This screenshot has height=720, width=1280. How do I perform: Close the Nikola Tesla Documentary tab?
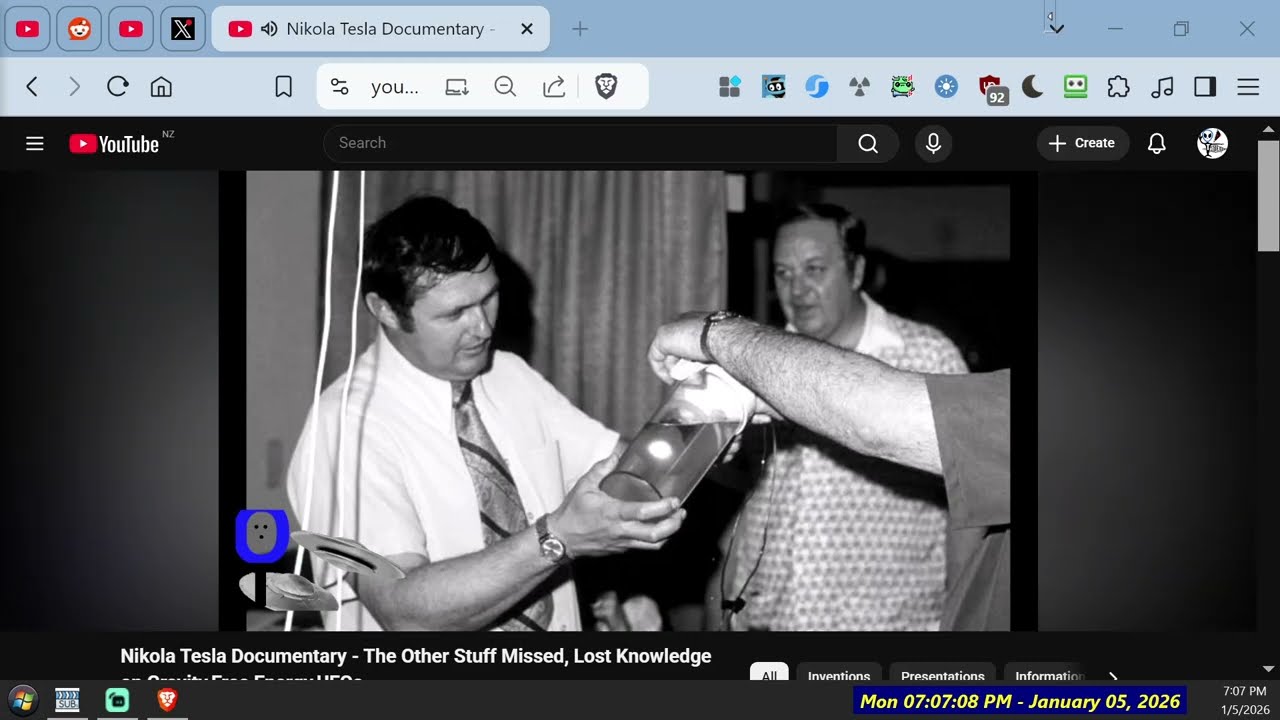(527, 29)
